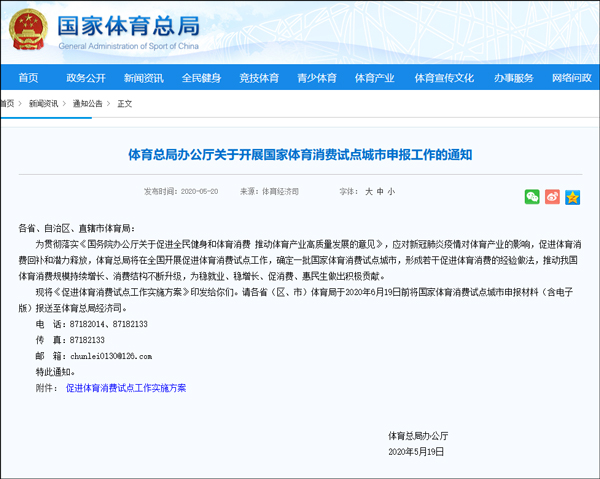
Task: Open the 新闻资讯 navigation item
Action: 143,78
